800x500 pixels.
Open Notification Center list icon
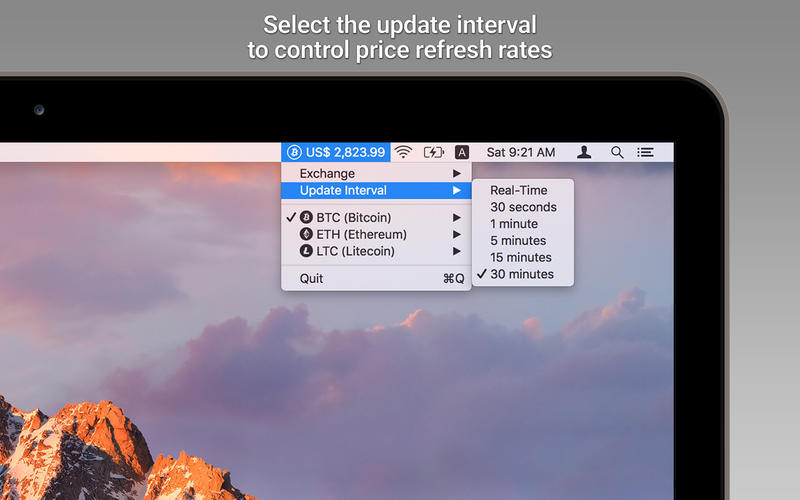[646, 152]
